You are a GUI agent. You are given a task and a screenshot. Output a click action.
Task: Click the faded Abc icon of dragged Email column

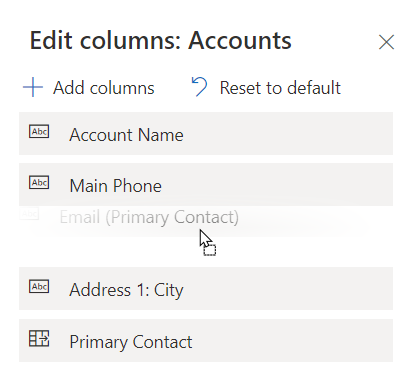pos(29,213)
